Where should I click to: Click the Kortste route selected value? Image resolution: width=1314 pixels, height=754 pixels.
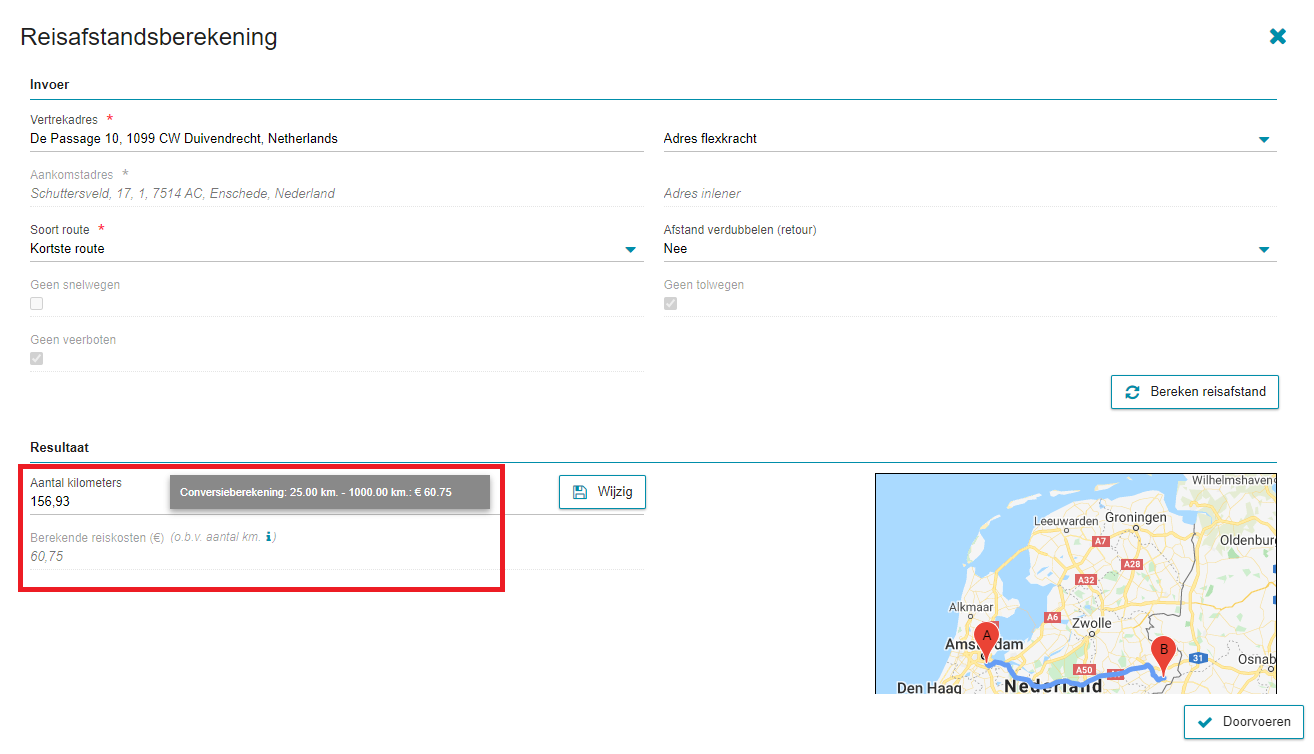point(67,249)
